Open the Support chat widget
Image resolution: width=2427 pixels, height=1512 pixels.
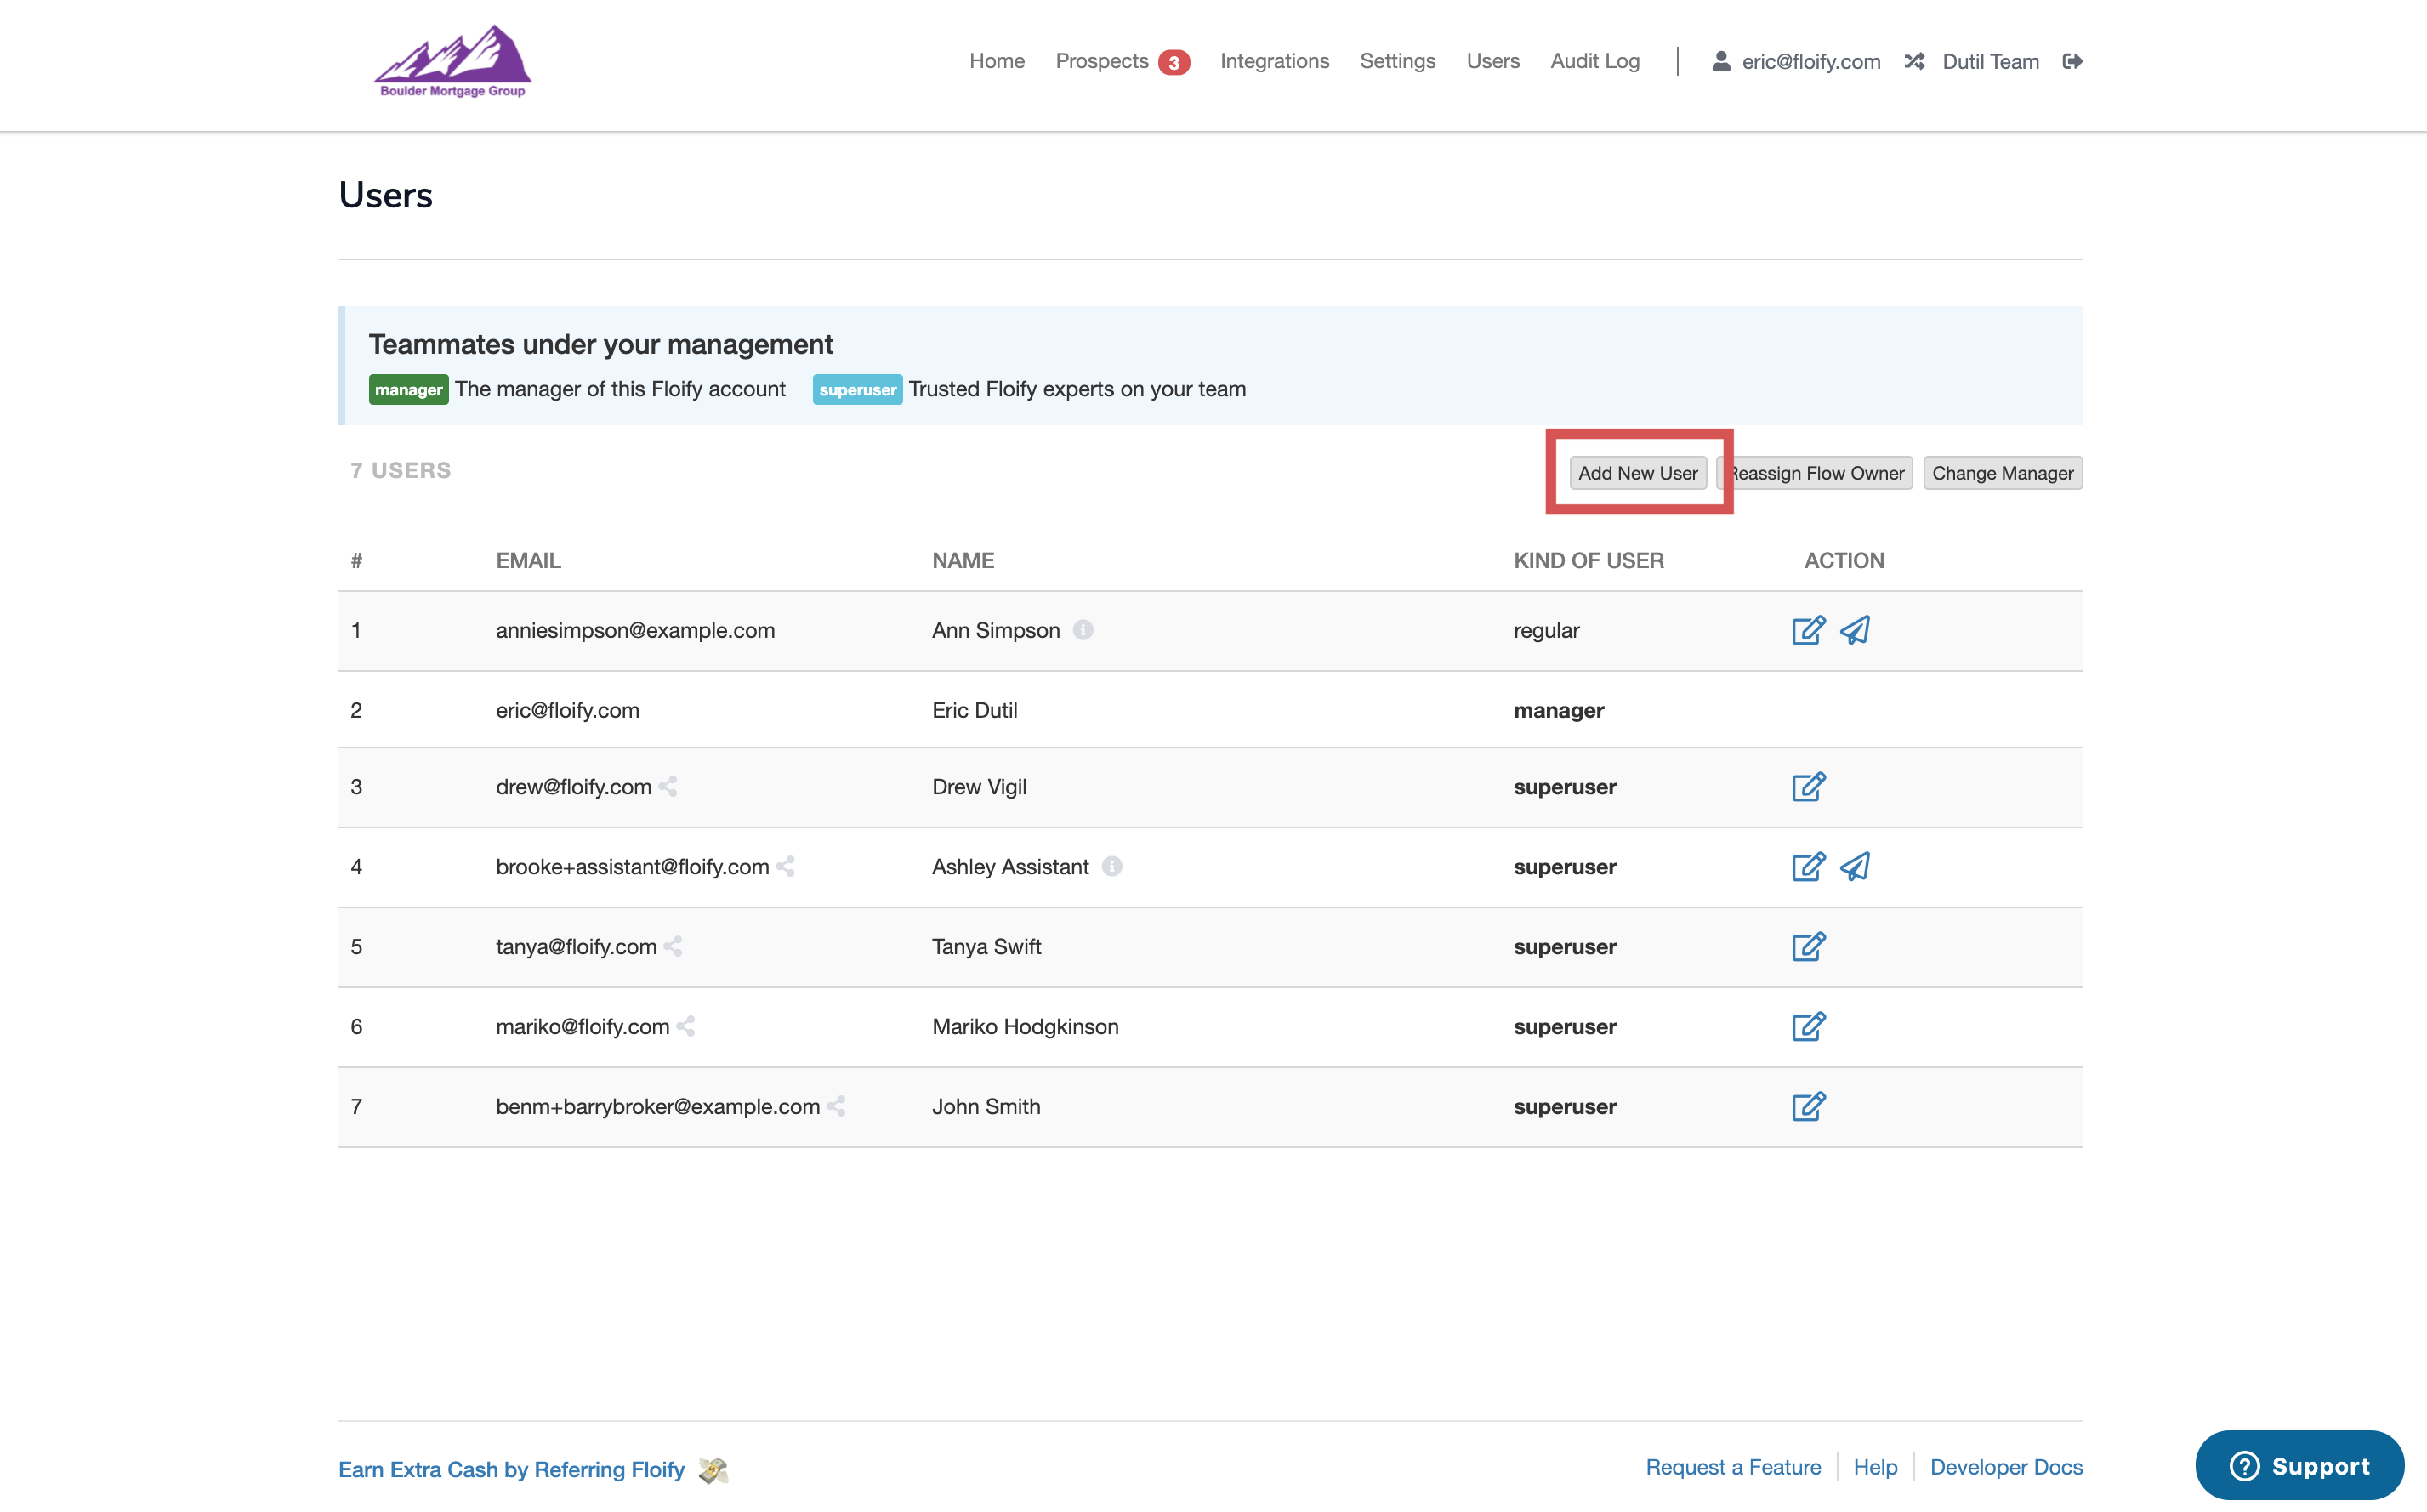[x=2299, y=1466]
